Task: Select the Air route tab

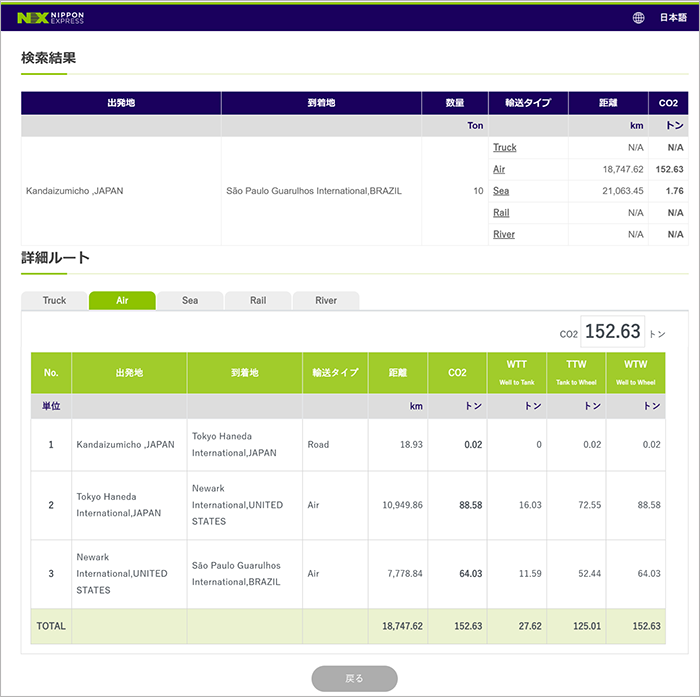Action: tap(122, 300)
